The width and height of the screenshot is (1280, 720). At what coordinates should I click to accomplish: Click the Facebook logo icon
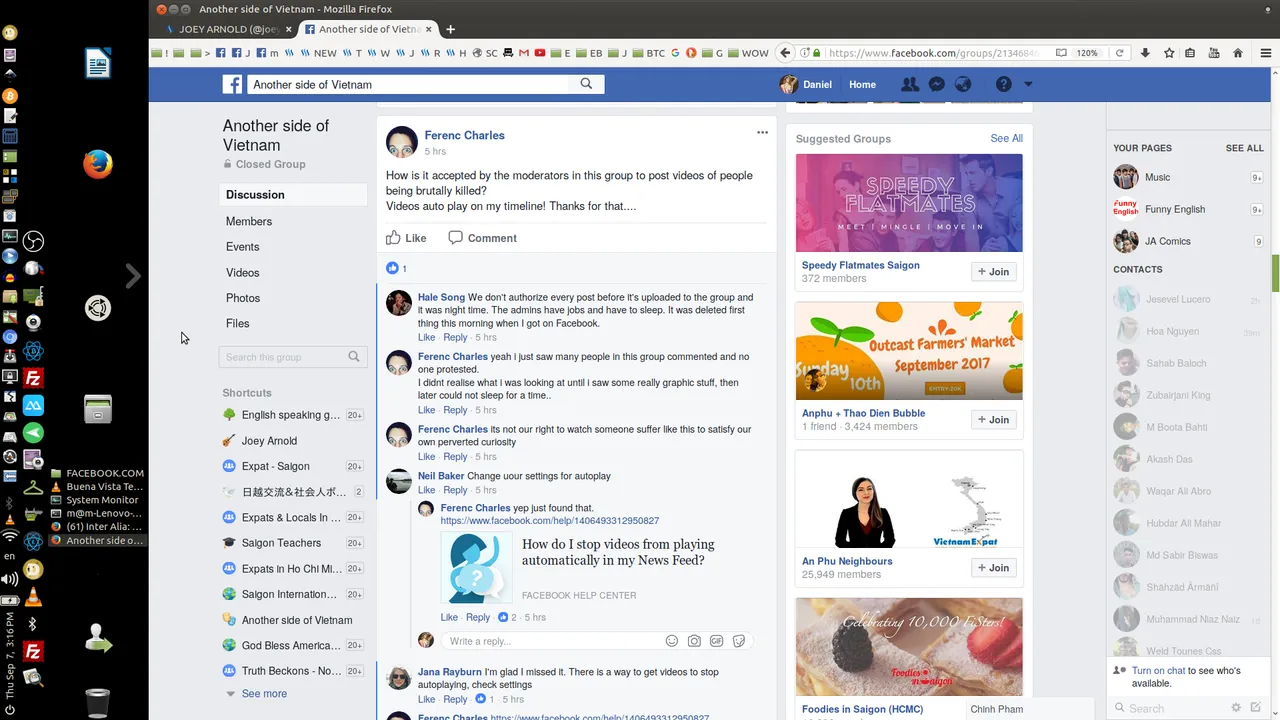pyautogui.click(x=232, y=85)
